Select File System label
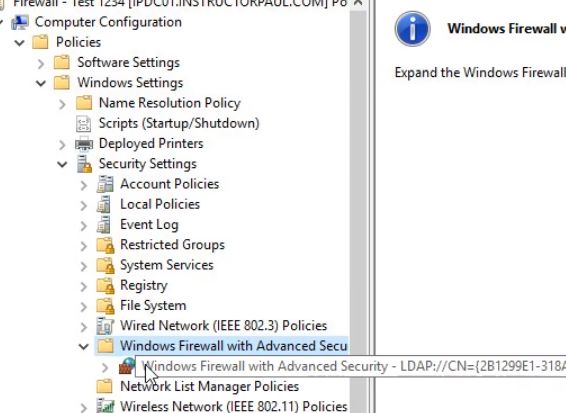Viewport: 566px width, 413px height. tap(153, 306)
